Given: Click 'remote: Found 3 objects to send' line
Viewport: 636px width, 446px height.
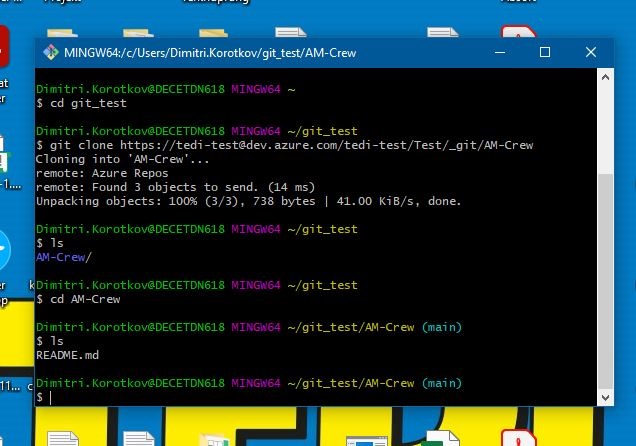Looking at the screenshot, I should [175, 187].
